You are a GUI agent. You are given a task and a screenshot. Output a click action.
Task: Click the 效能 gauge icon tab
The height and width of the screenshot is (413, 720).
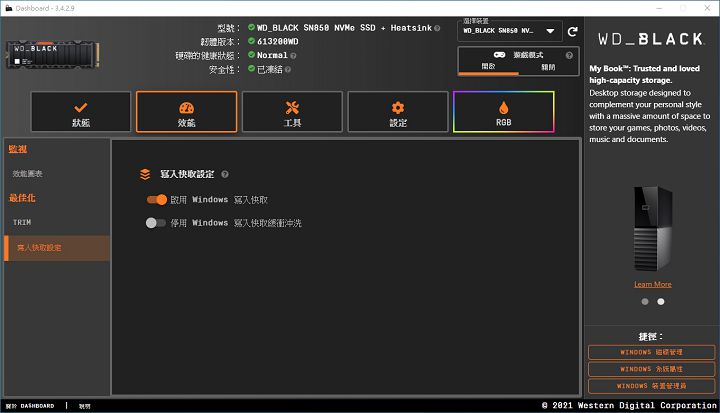[x=186, y=112]
